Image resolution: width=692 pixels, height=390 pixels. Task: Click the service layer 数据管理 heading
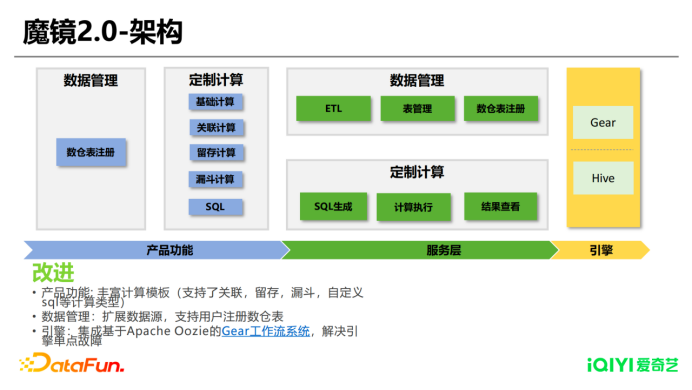pyautogui.click(x=417, y=80)
